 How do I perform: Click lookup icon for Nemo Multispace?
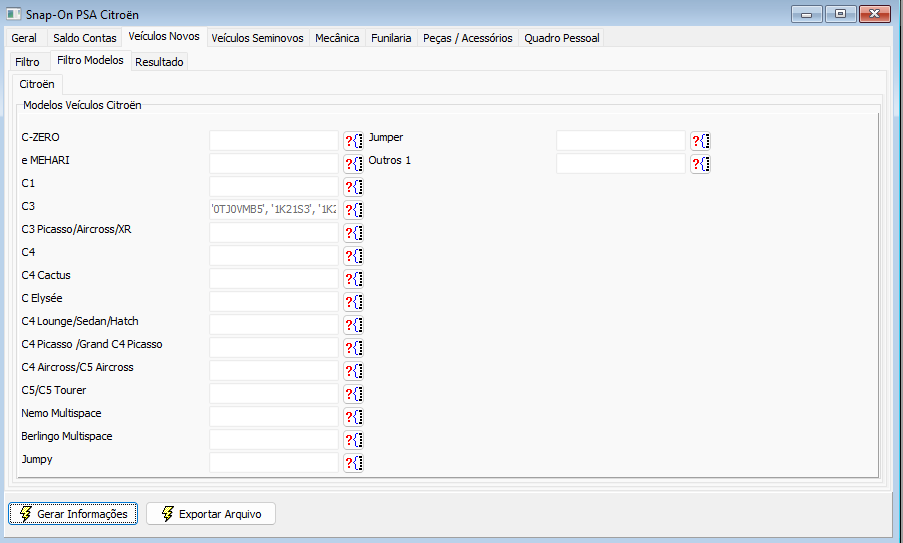point(354,417)
